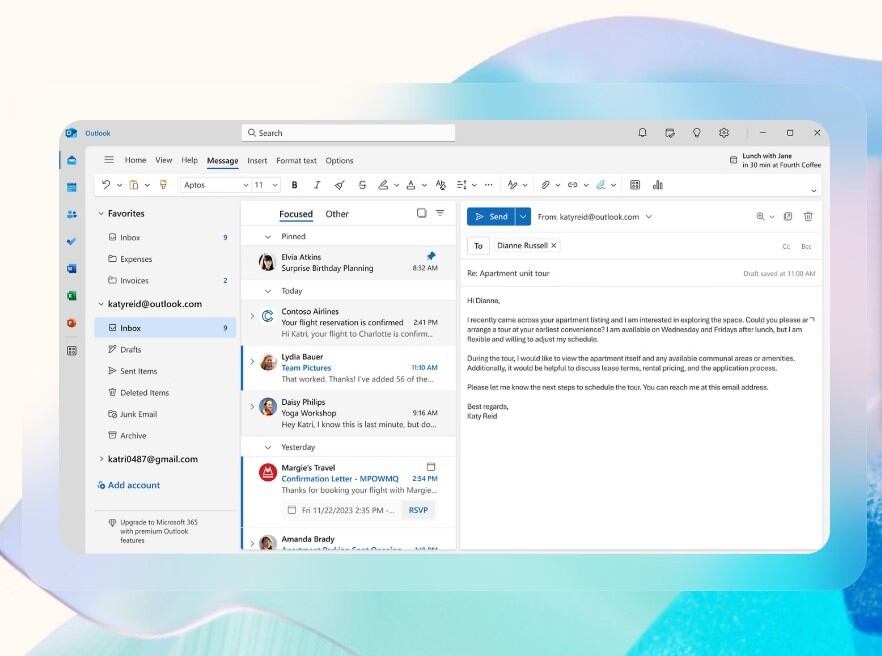Click the attach file paperclip icon

[x=546, y=185]
